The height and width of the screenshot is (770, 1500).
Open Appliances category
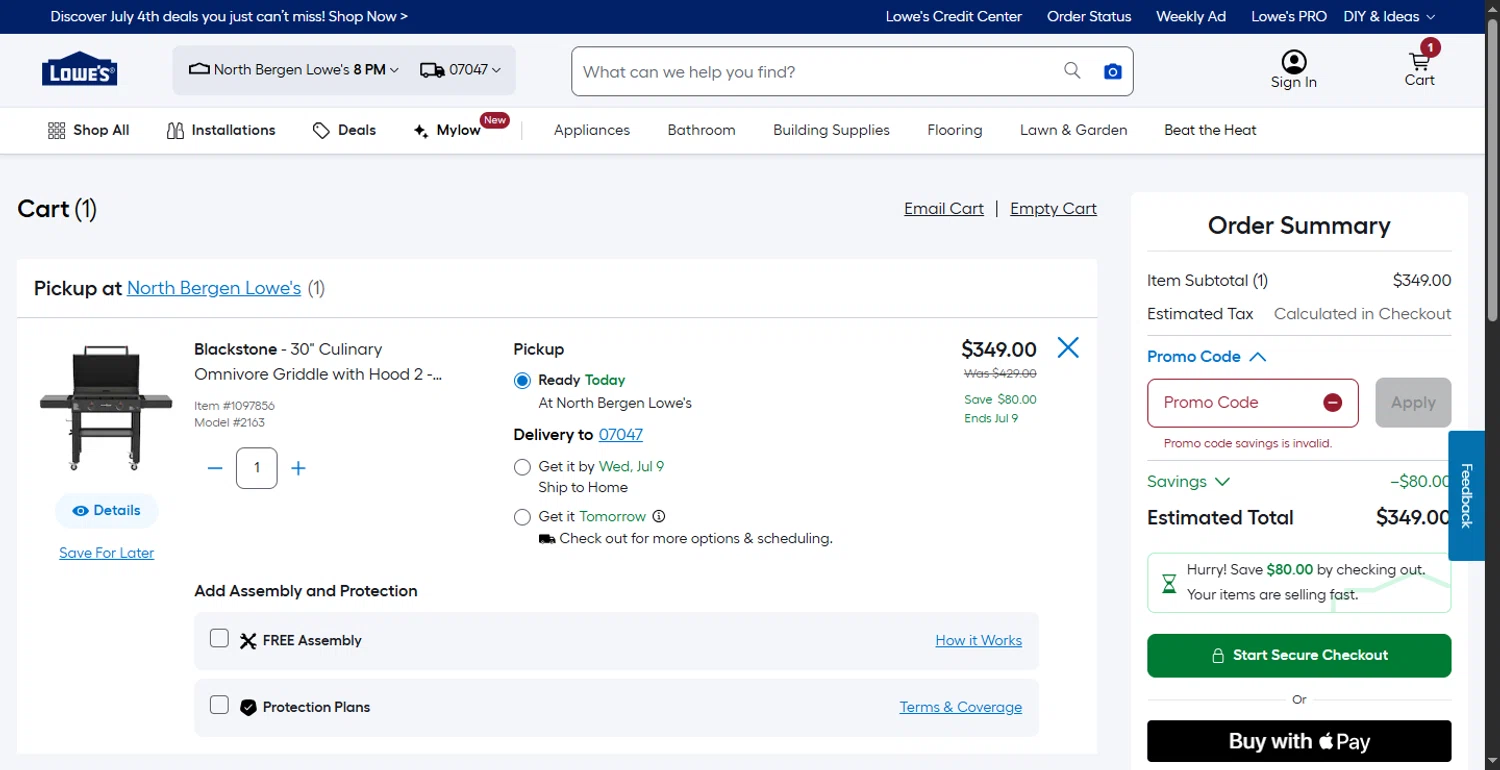click(592, 130)
